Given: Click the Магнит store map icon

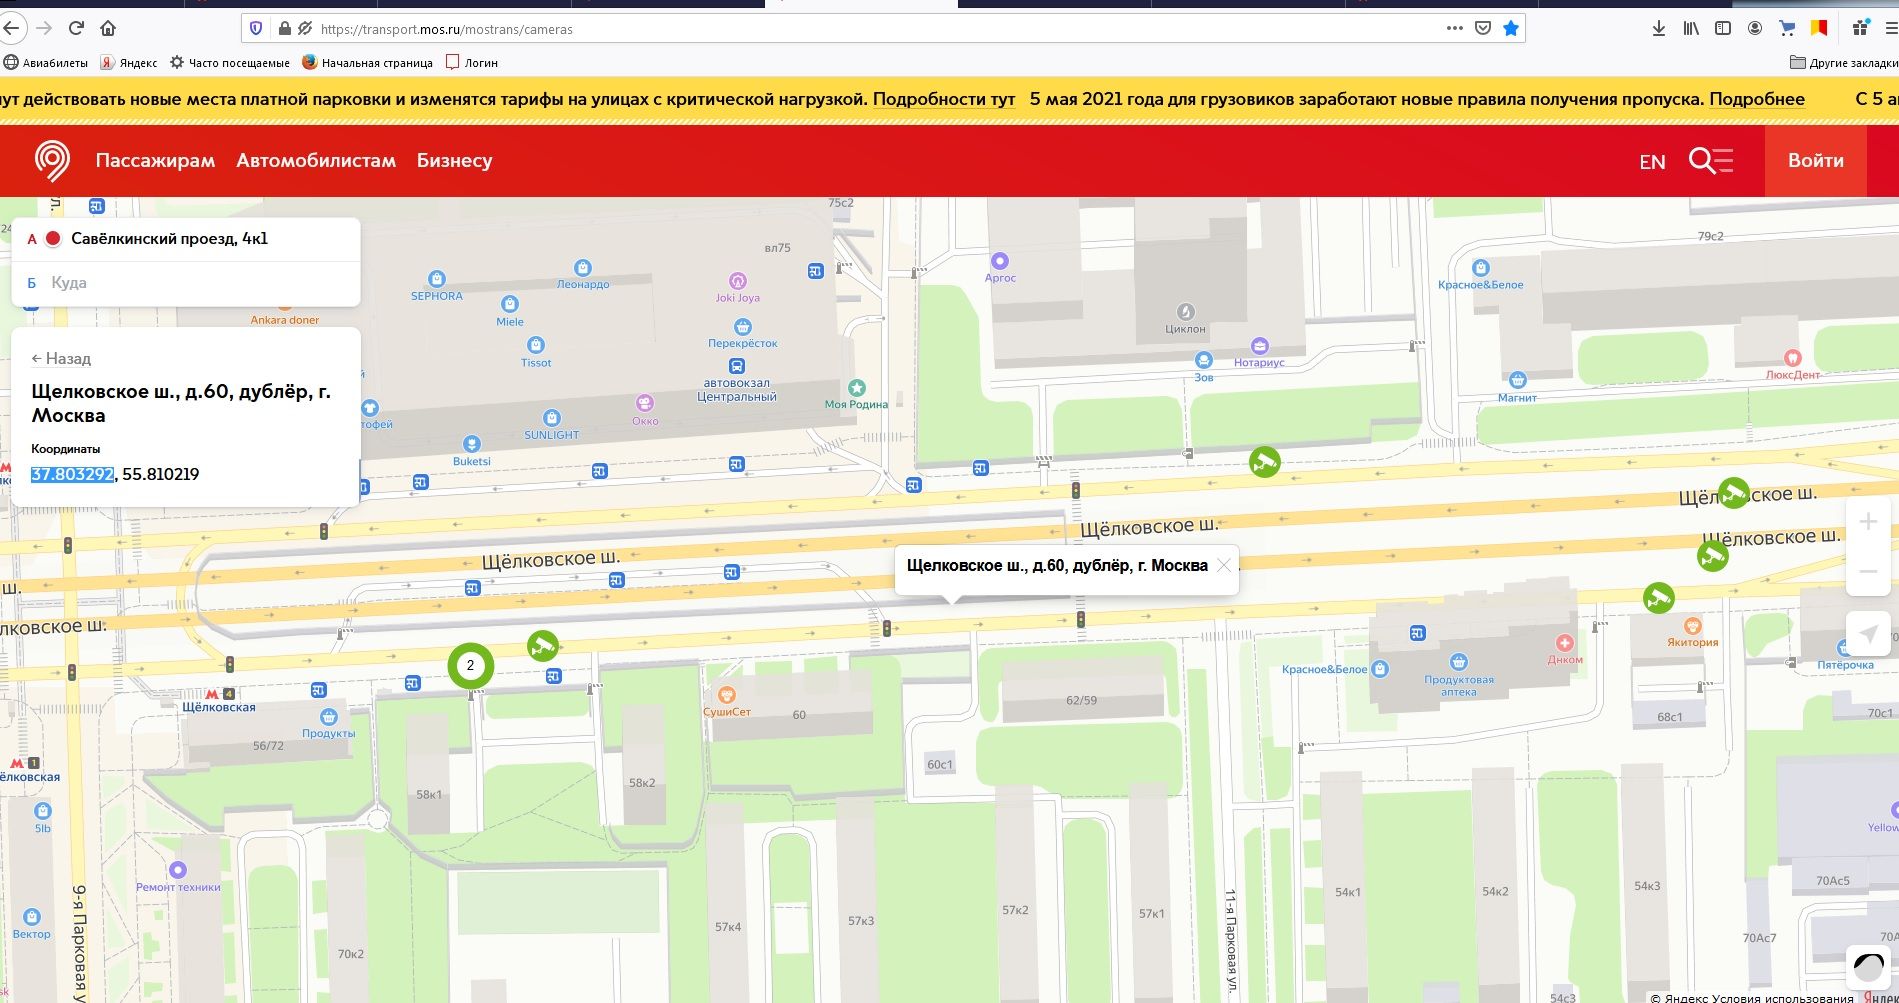Looking at the screenshot, I should tap(1518, 380).
